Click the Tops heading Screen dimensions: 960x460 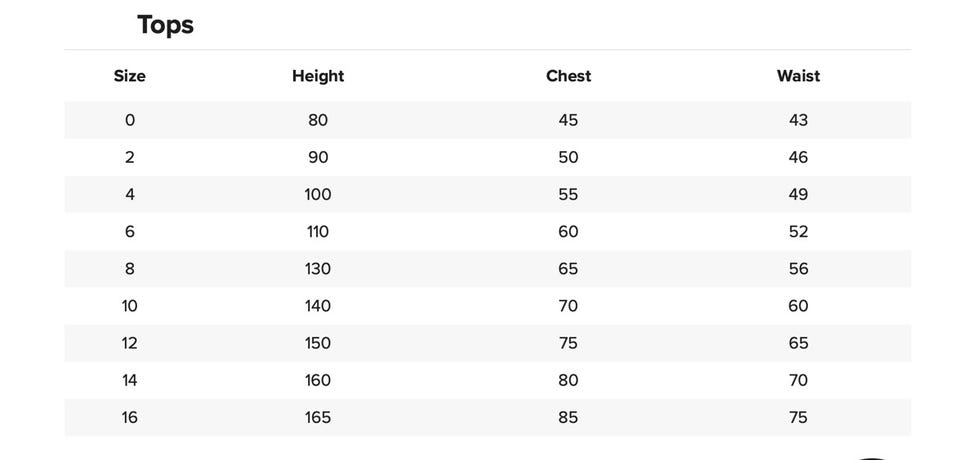(x=165, y=25)
